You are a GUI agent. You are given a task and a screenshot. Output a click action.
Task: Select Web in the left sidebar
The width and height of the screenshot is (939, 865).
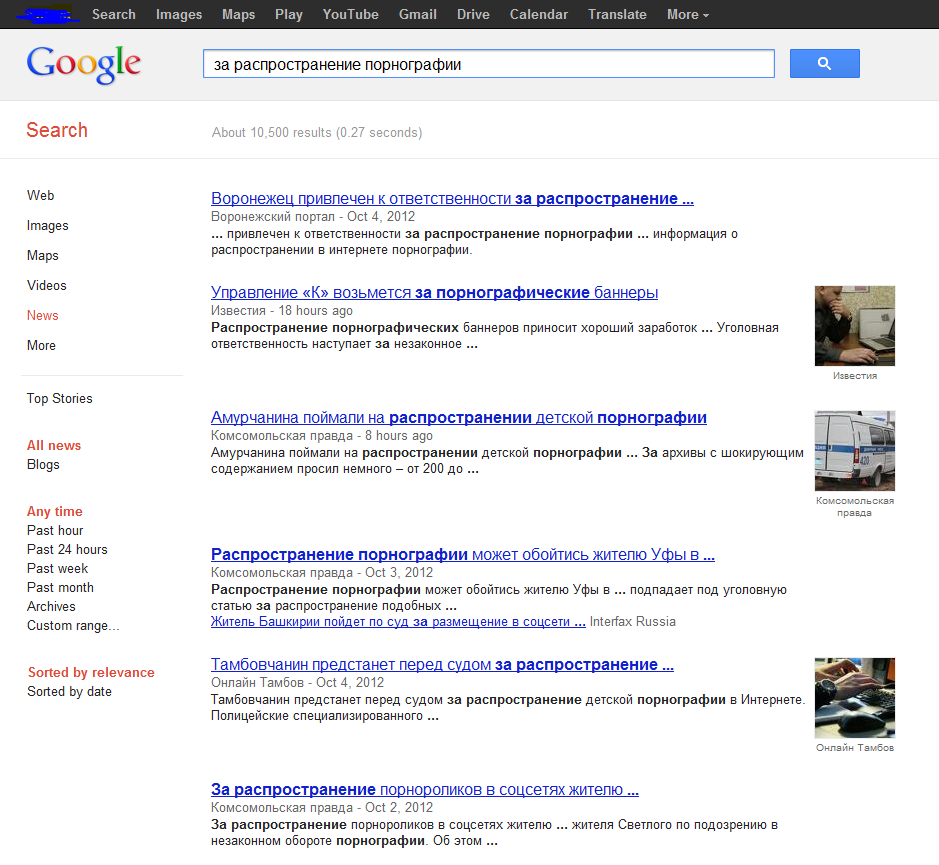(41, 195)
